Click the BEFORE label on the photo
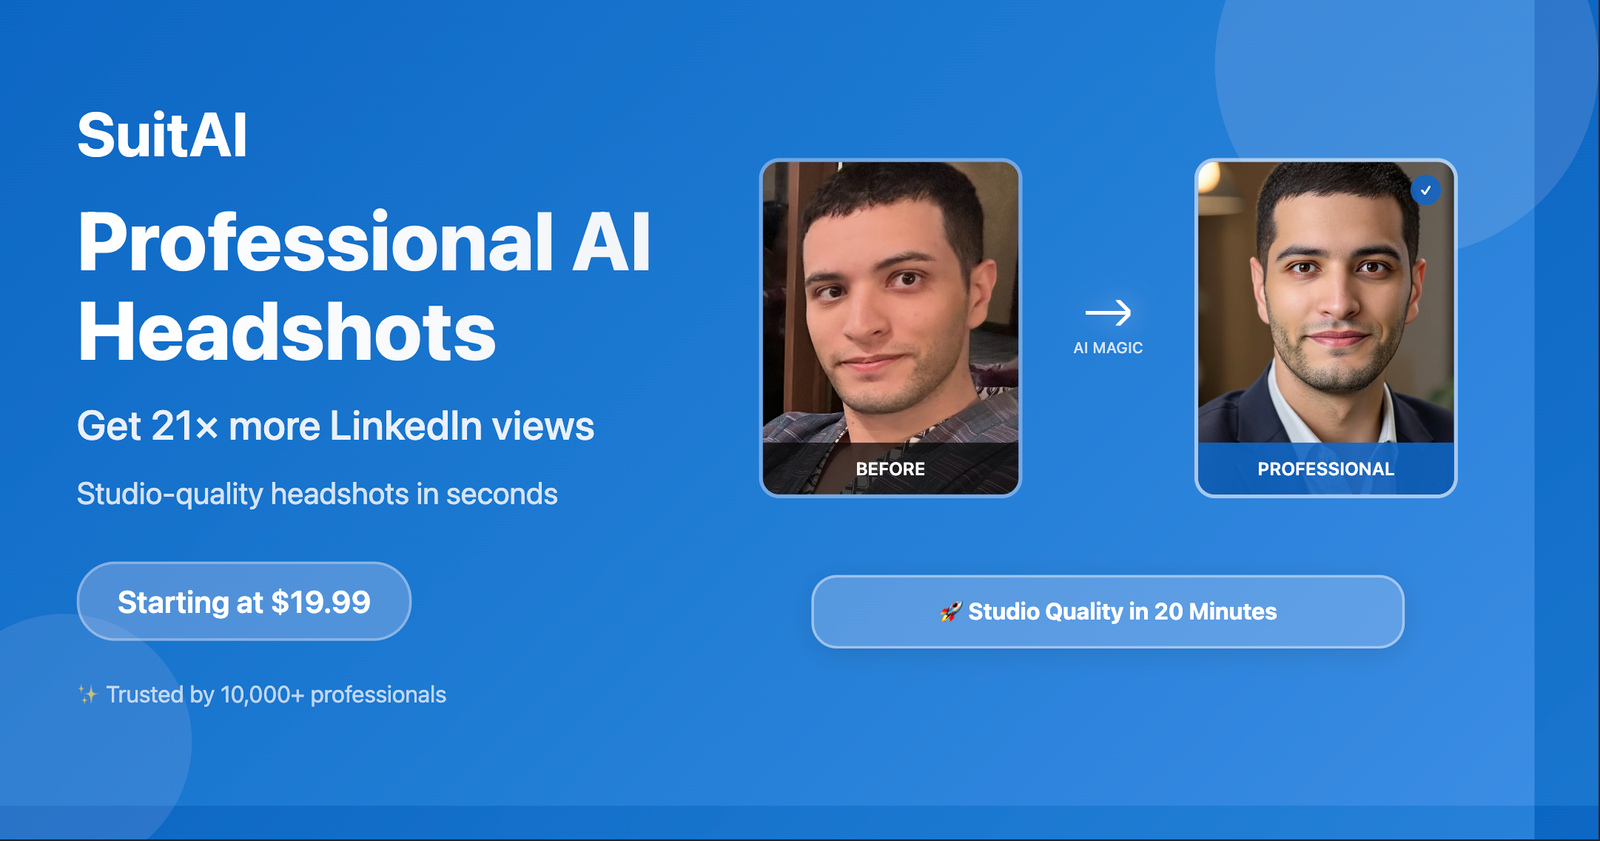Image resolution: width=1600 pixels, height=841 pixels. click(890, 469)
